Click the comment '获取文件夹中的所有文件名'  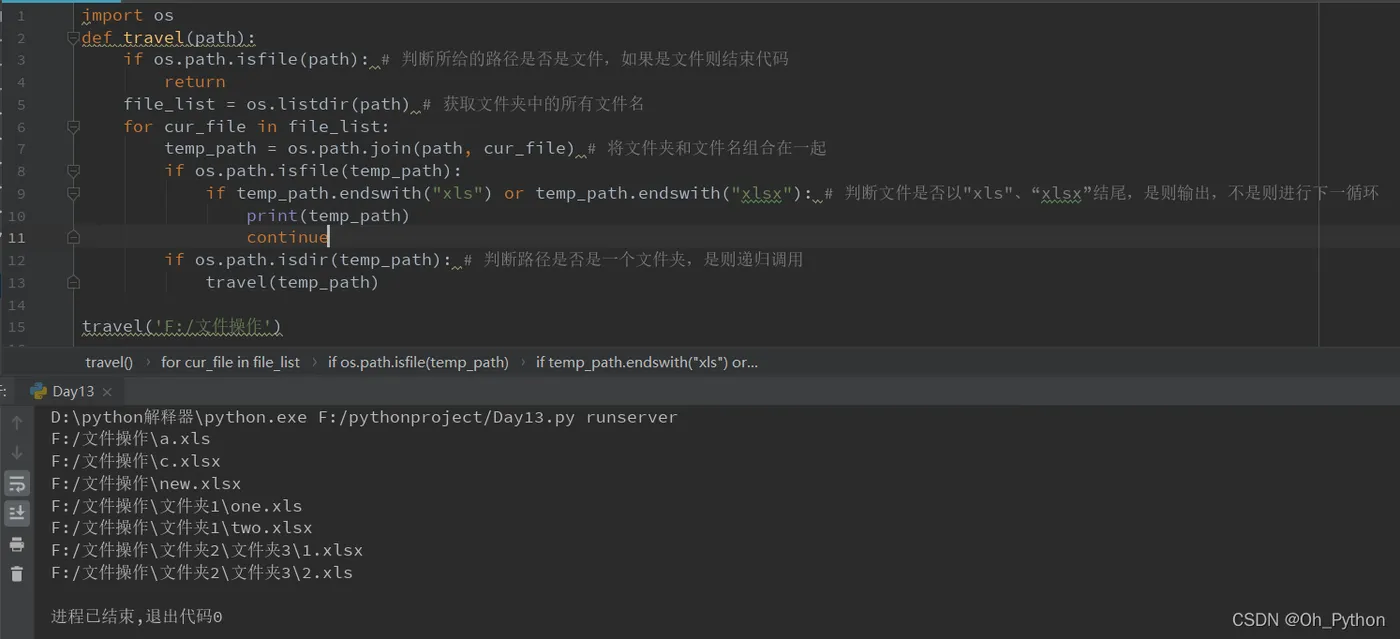533,104
